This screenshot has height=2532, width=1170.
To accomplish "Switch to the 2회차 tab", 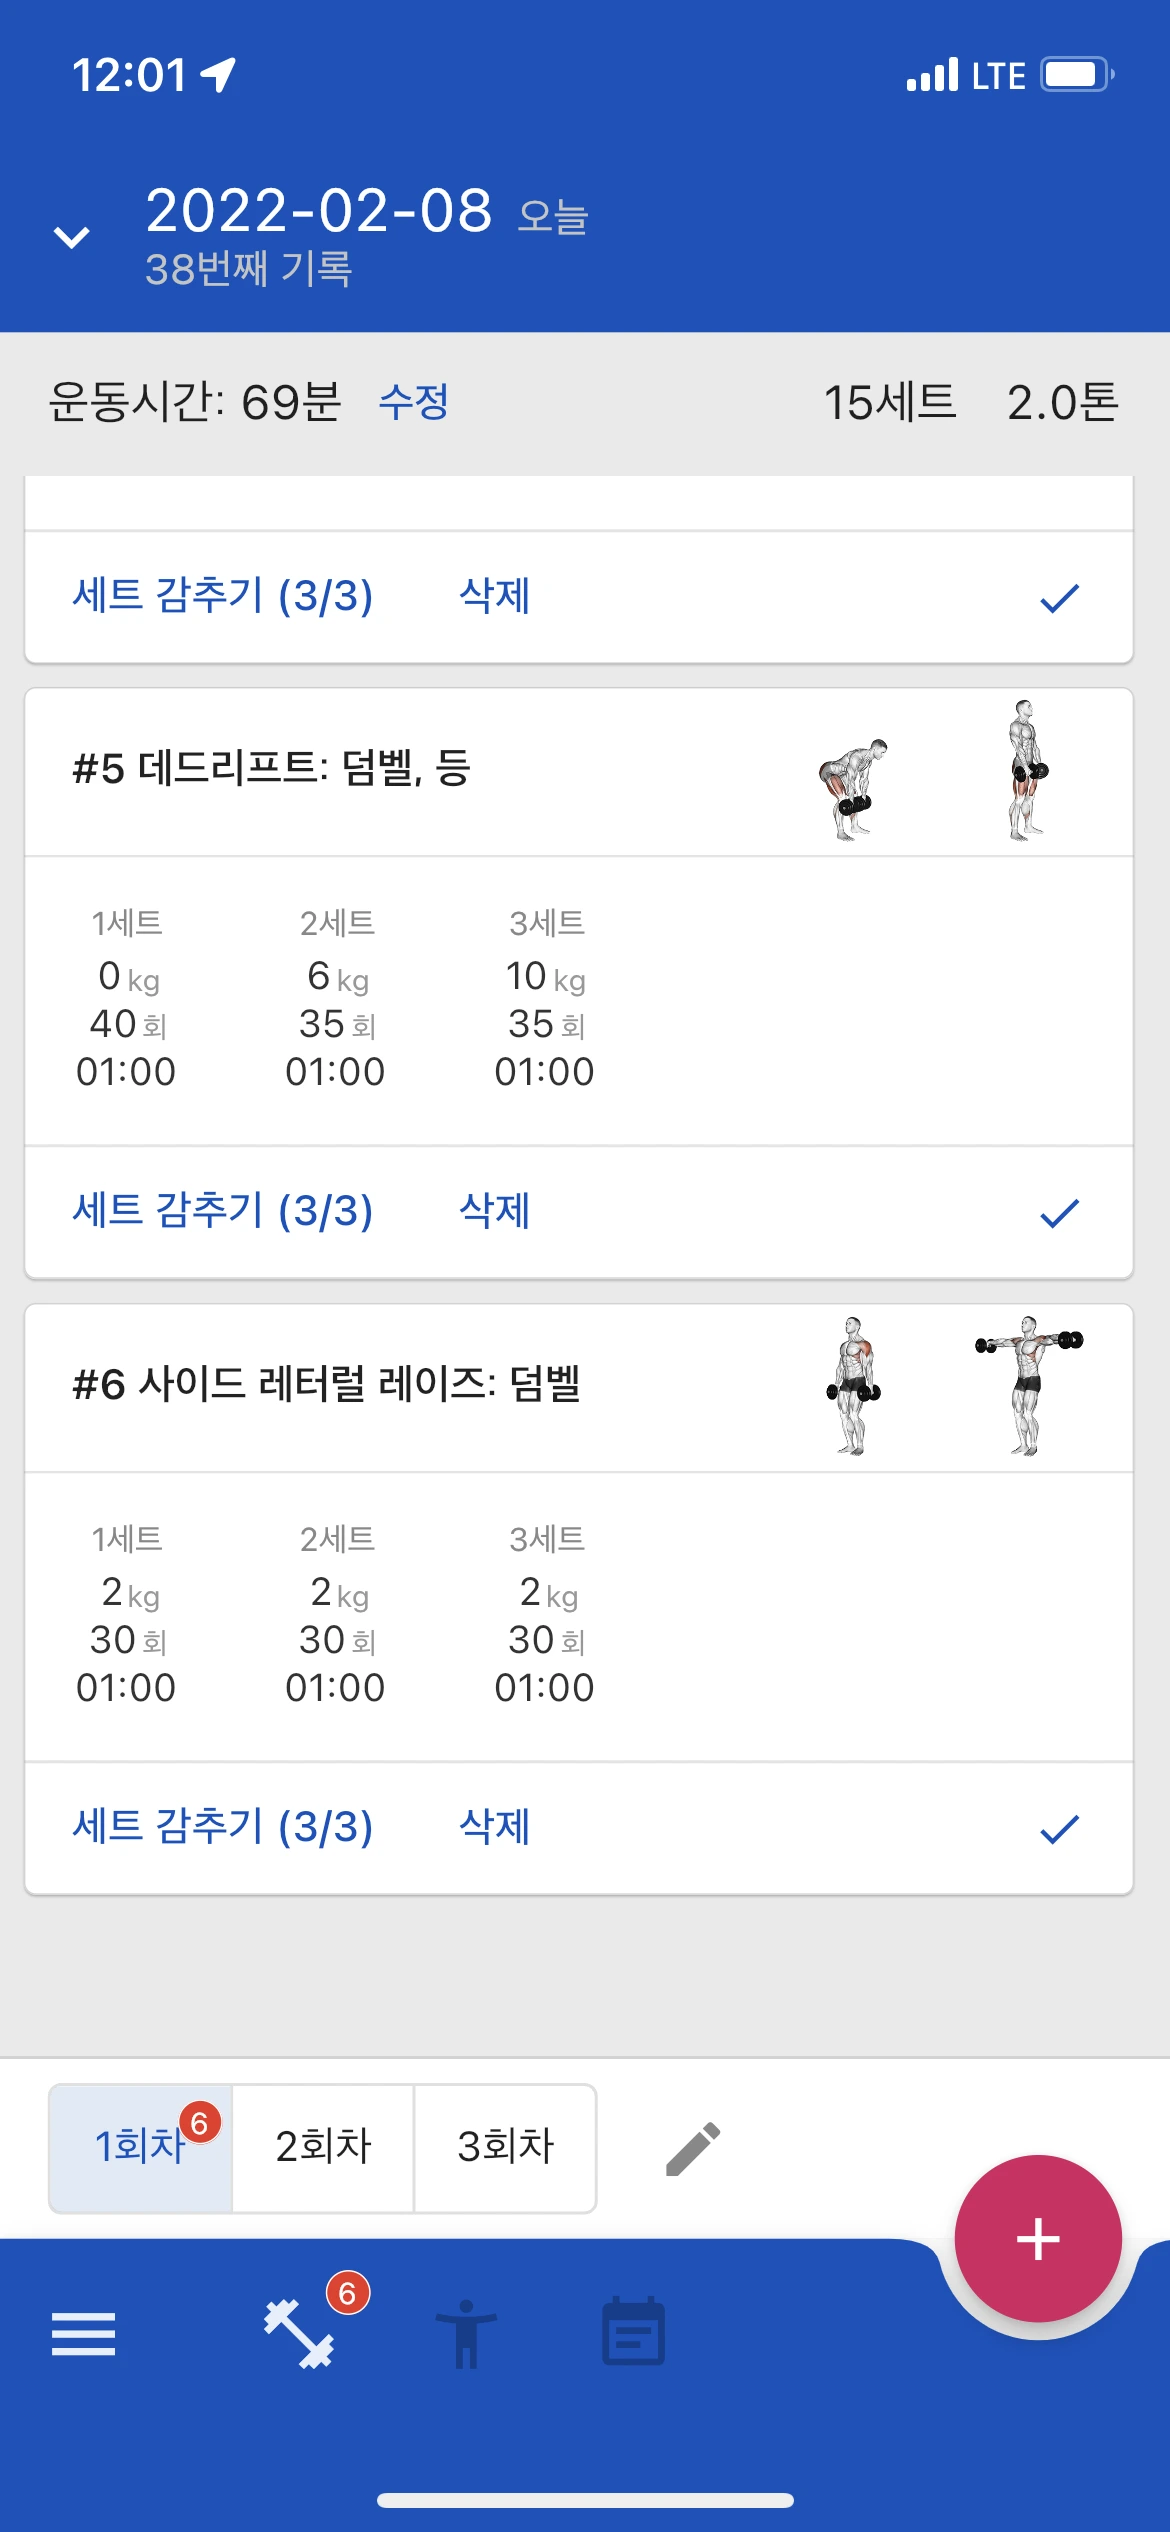I will (323, 2147).
